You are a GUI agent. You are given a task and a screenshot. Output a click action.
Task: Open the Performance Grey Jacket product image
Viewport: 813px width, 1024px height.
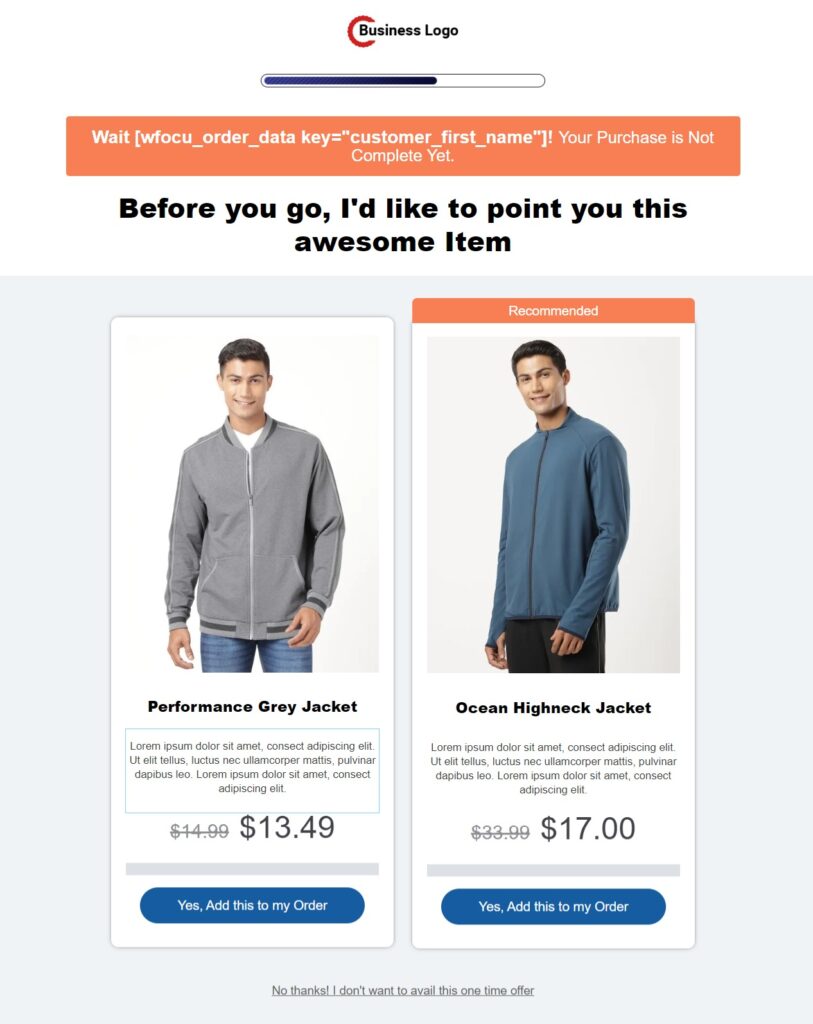[x=252, y=504]
